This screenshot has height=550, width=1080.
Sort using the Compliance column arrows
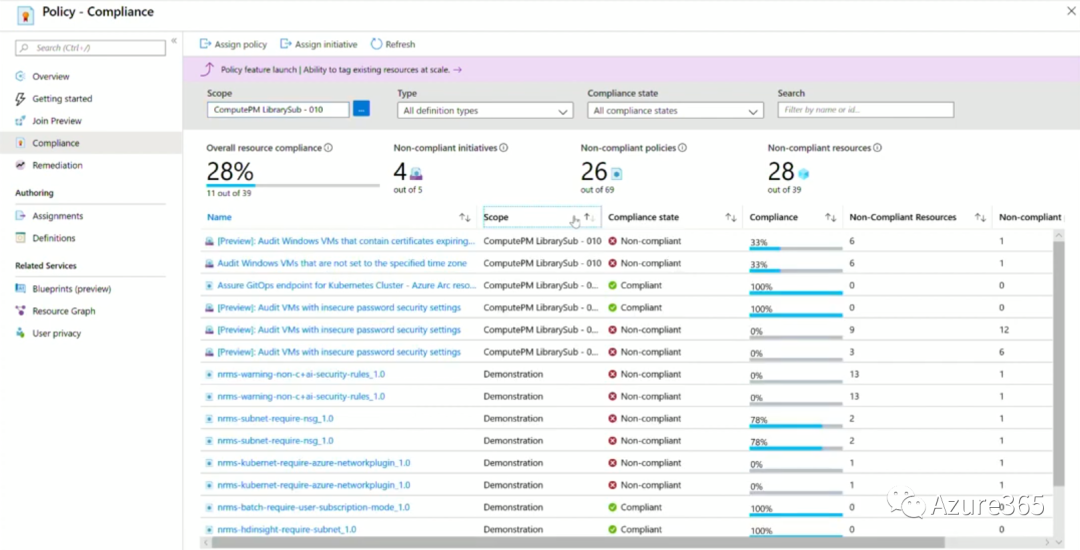830,217
